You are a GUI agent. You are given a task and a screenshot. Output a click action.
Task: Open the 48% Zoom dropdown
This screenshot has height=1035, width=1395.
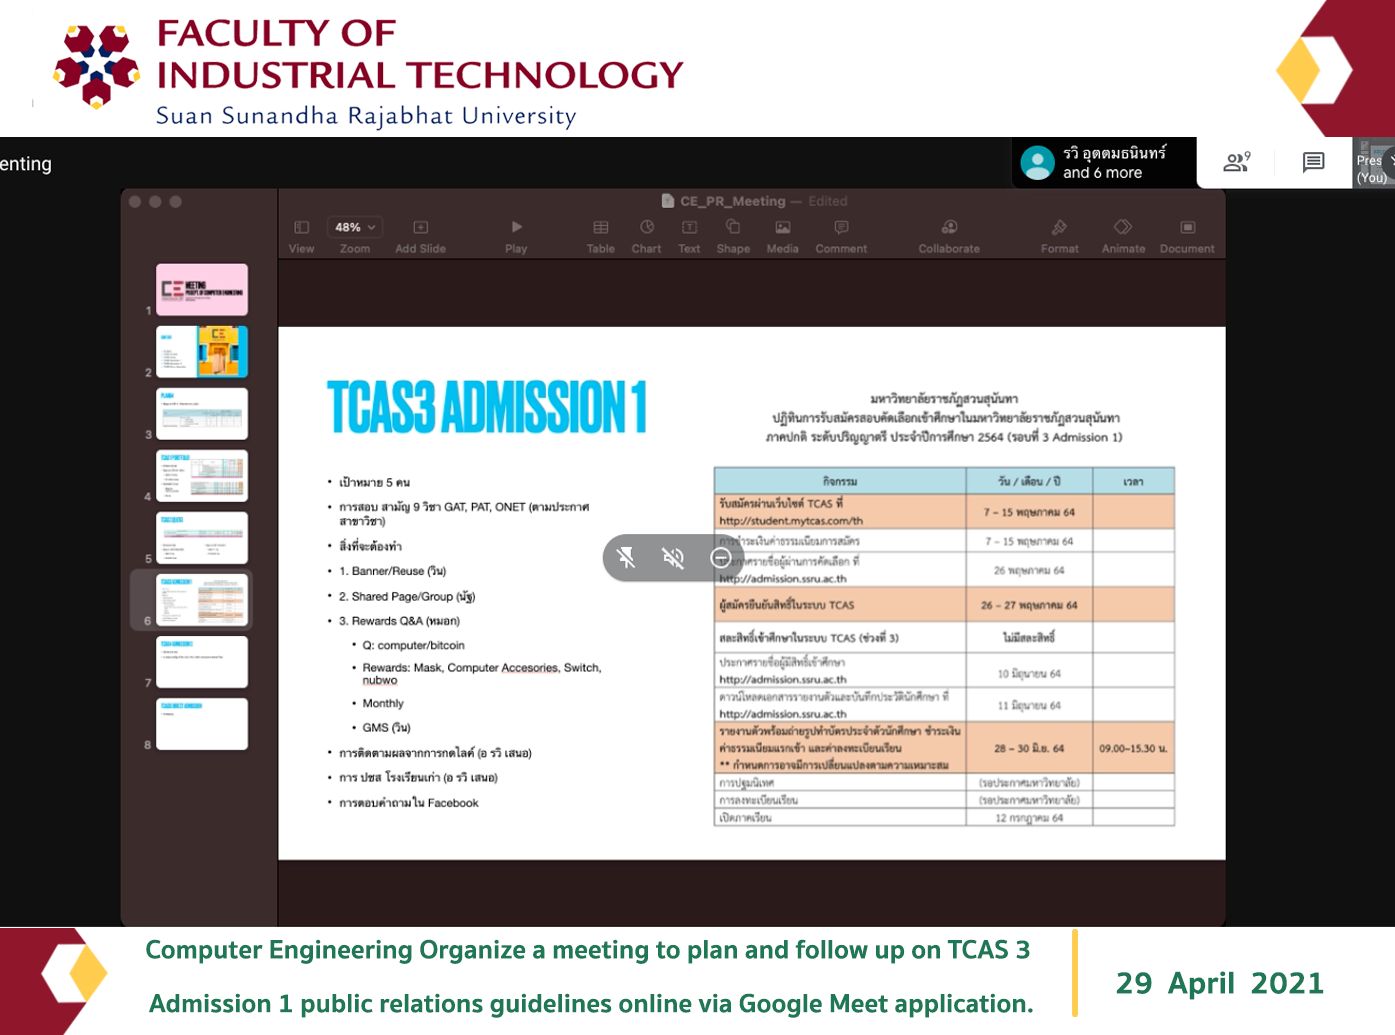pyautogui.click(x=355, y=228)
